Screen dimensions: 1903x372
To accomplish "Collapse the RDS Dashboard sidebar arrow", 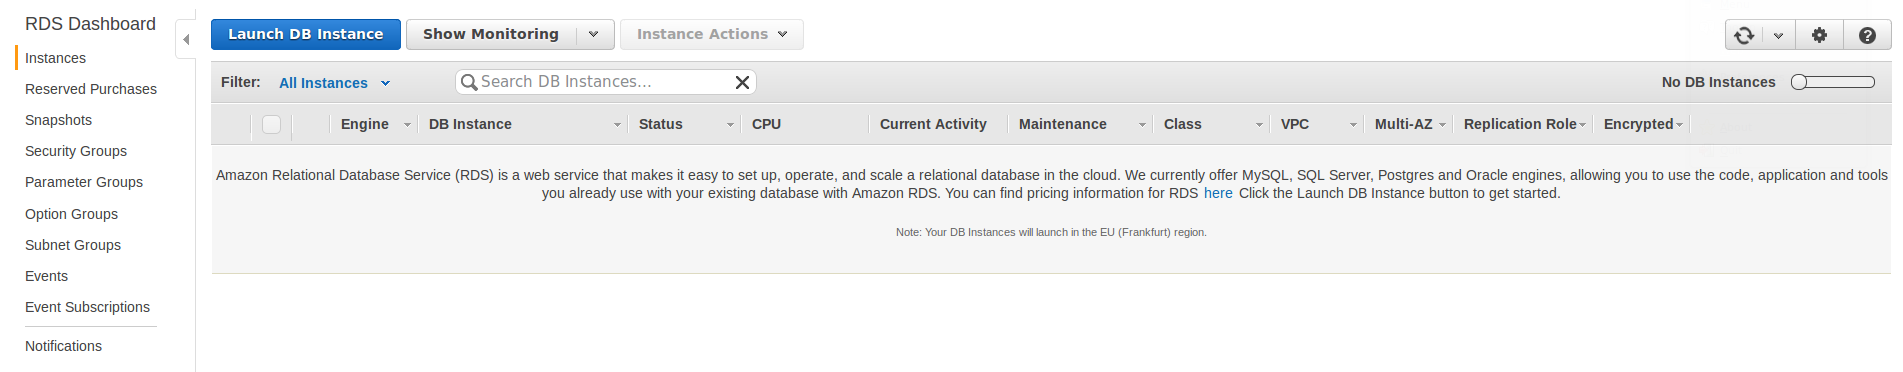I will 186,39.
